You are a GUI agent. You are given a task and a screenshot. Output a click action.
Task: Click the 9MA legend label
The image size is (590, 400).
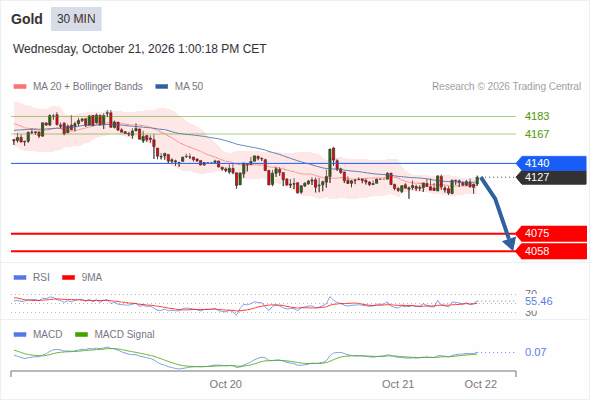[92, 278]
